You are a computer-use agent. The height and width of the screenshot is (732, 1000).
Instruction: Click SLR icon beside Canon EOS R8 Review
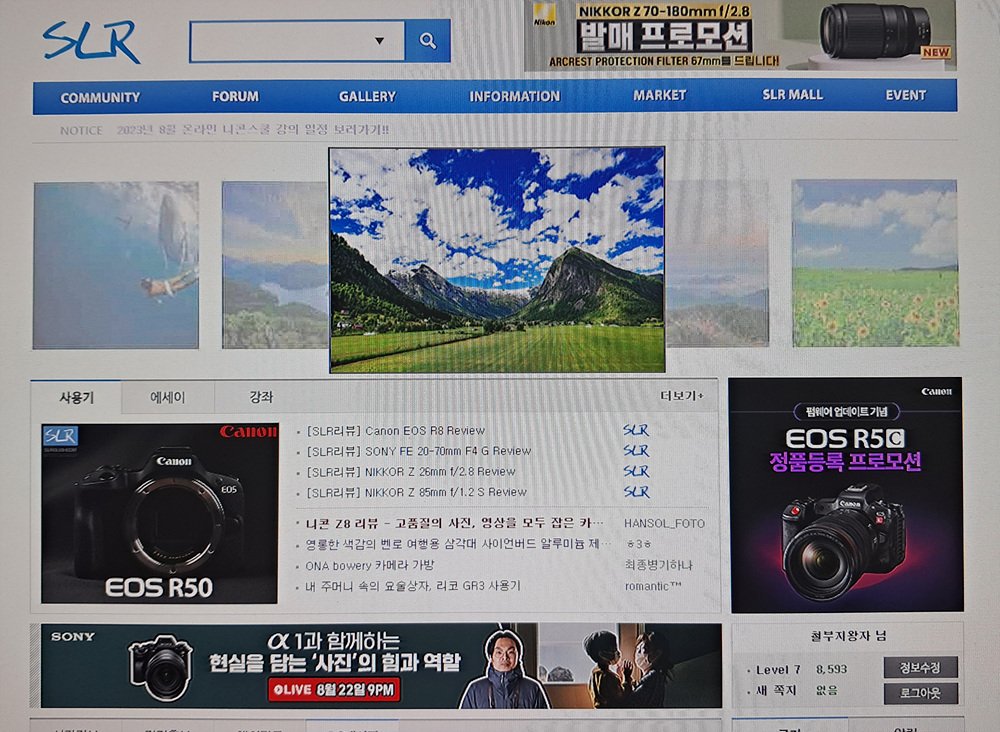pos(636,431)
